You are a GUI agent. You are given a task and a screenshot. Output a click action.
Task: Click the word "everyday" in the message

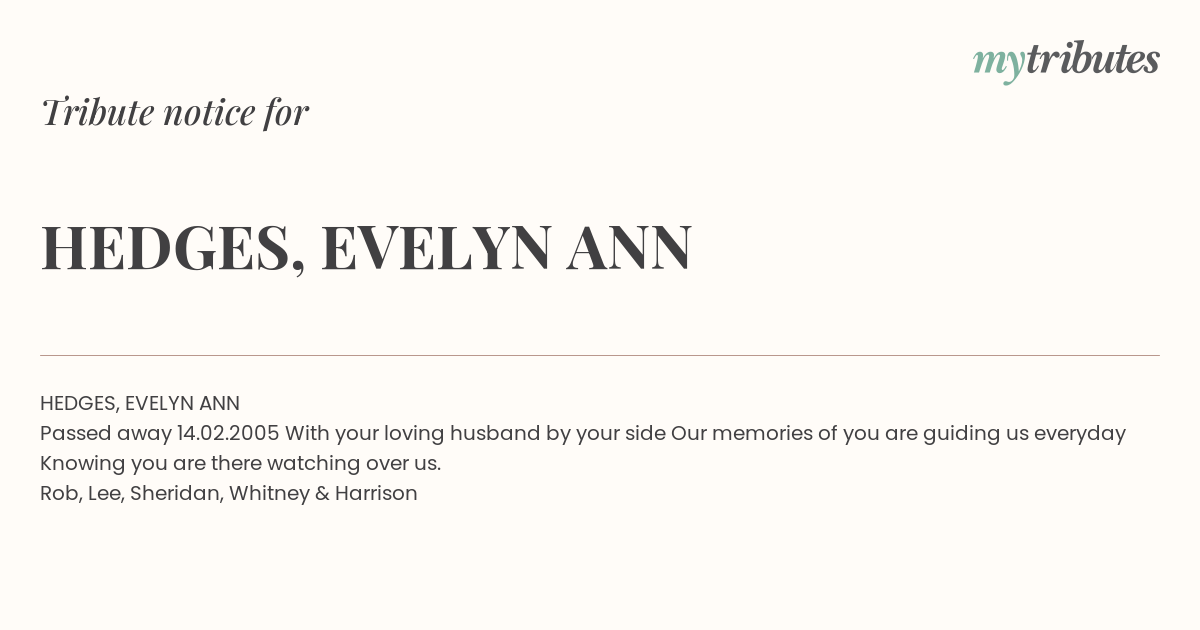click(x=1080, y=433)
